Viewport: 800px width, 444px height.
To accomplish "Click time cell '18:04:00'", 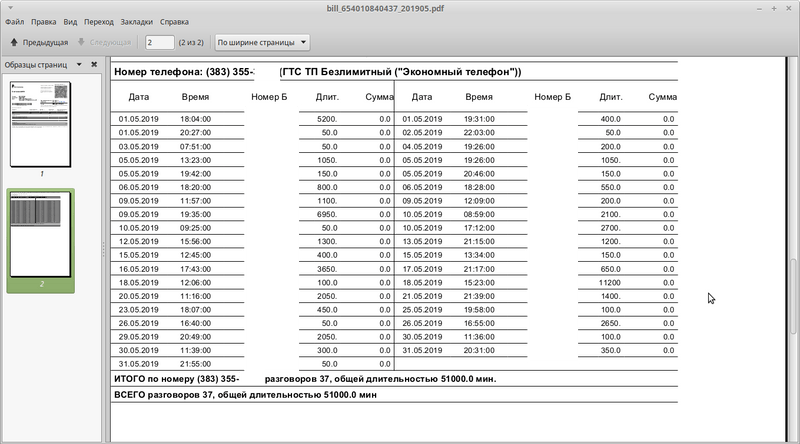I will 195,119.
